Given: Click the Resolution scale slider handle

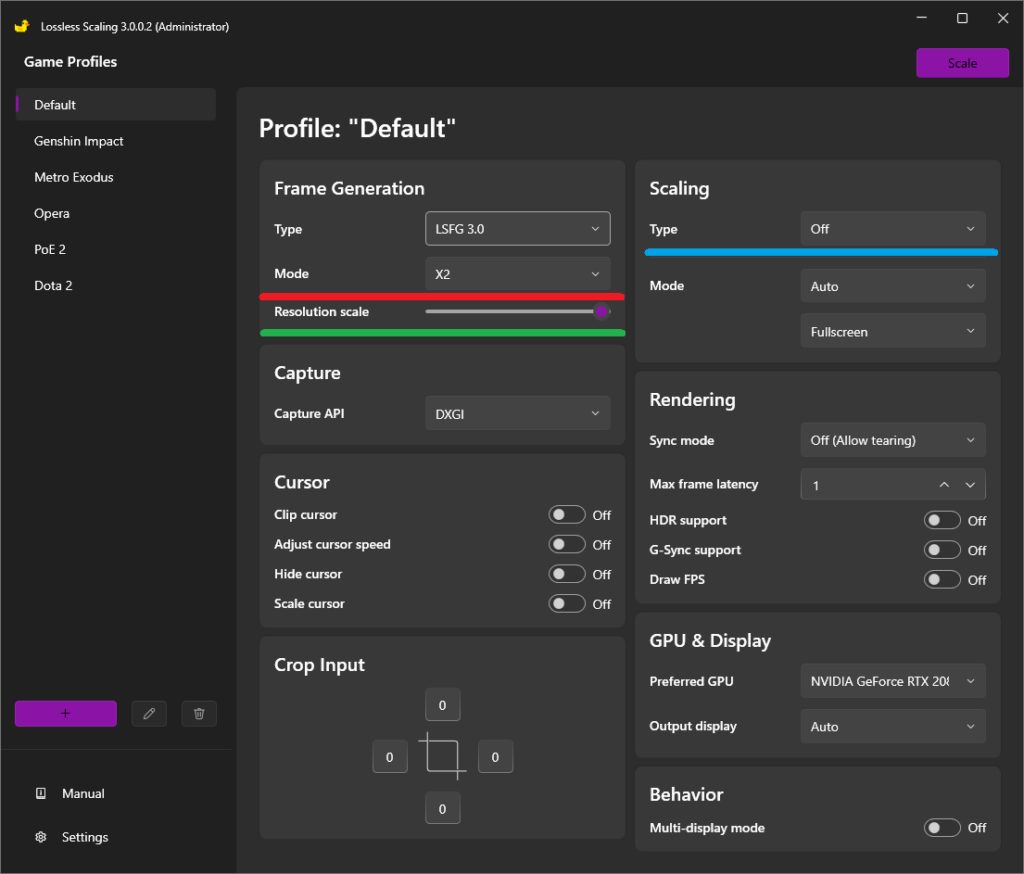Looking at the screenshot, I should [x=602, y=312].
